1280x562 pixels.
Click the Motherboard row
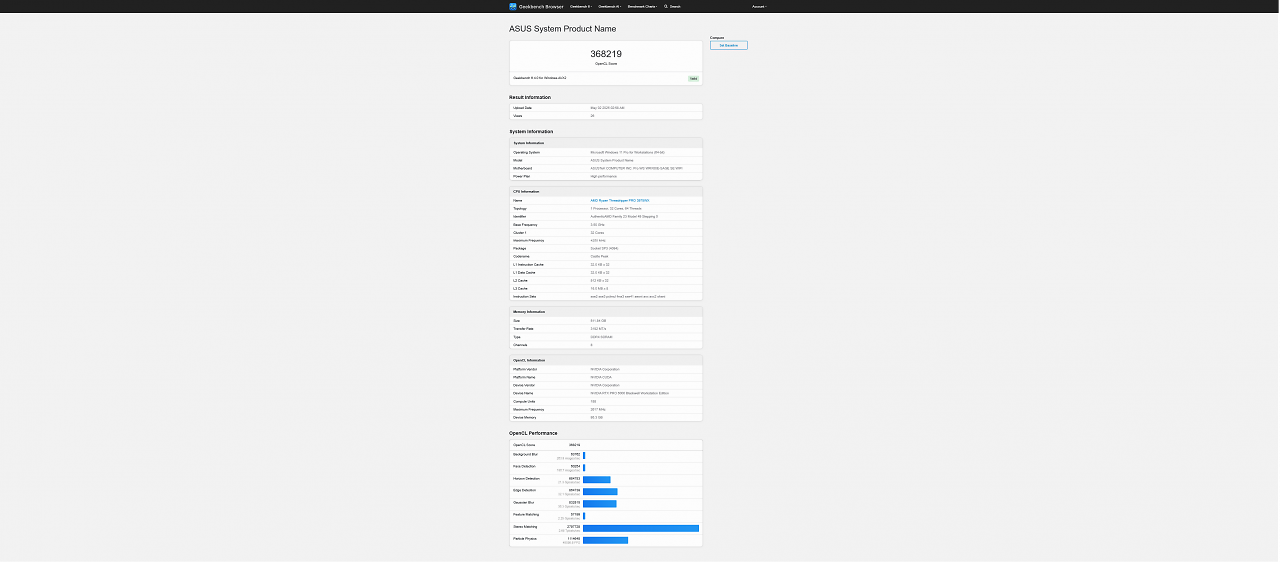(x=606, y=168)
